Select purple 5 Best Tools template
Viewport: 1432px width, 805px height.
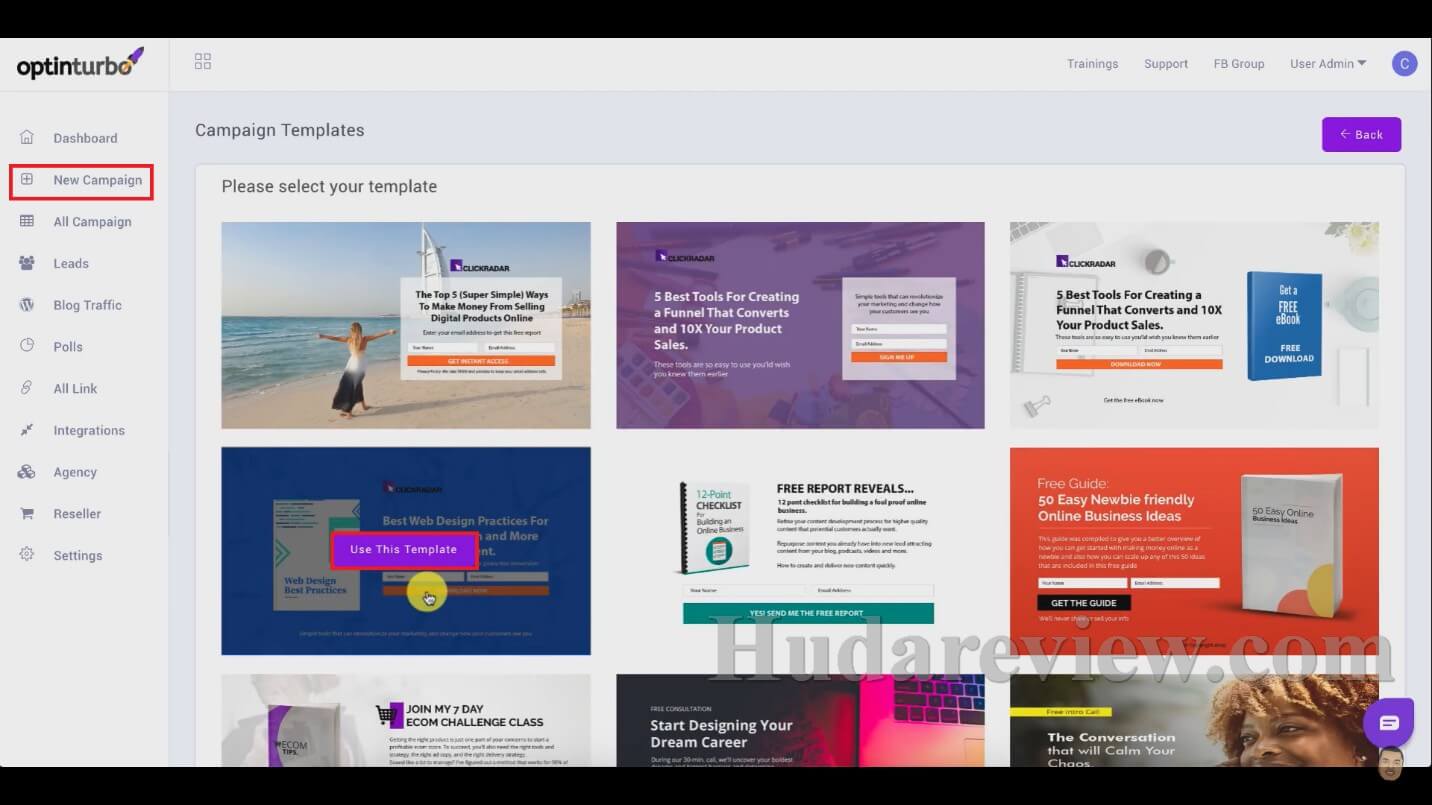tap(800, 325)
